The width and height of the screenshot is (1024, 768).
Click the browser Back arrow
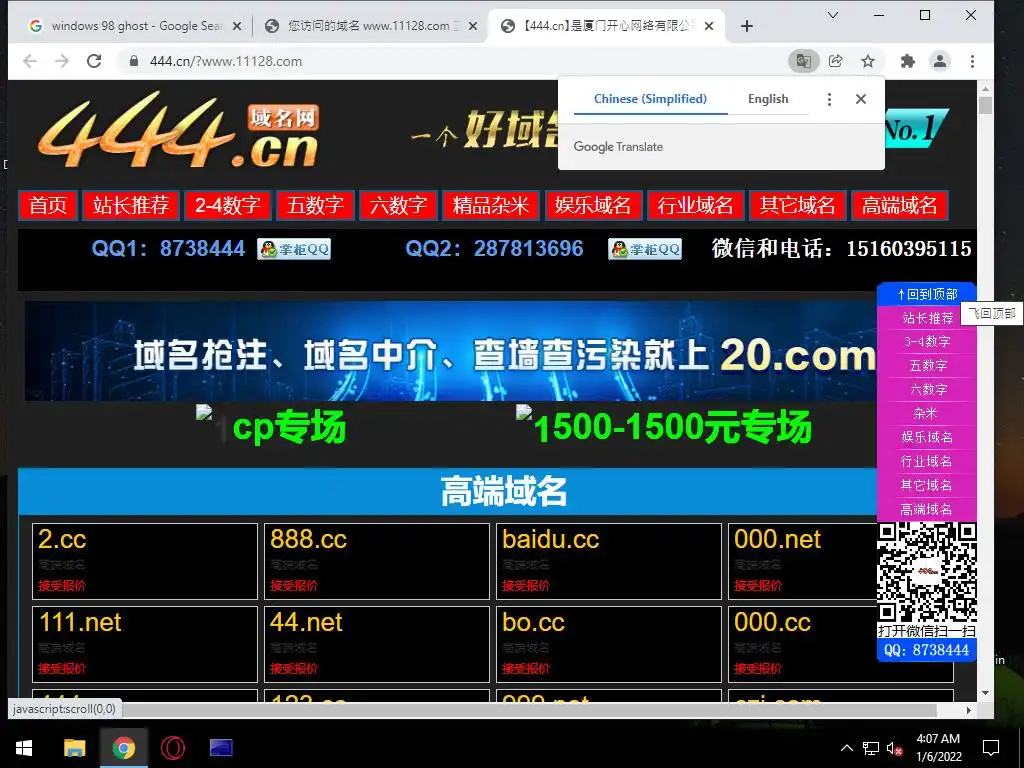[x=29, y=61]
